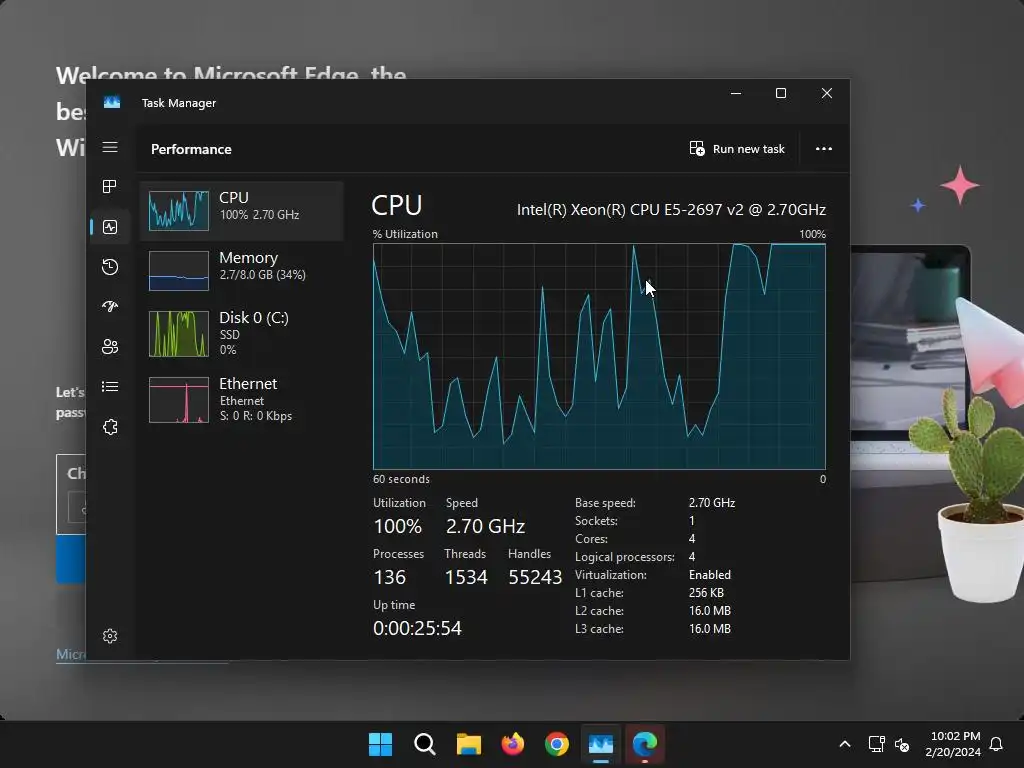The height and width of the screenshot is (768, 1024).
Task: Open File Explorer from the taskbar
Action: coord(468,744)
